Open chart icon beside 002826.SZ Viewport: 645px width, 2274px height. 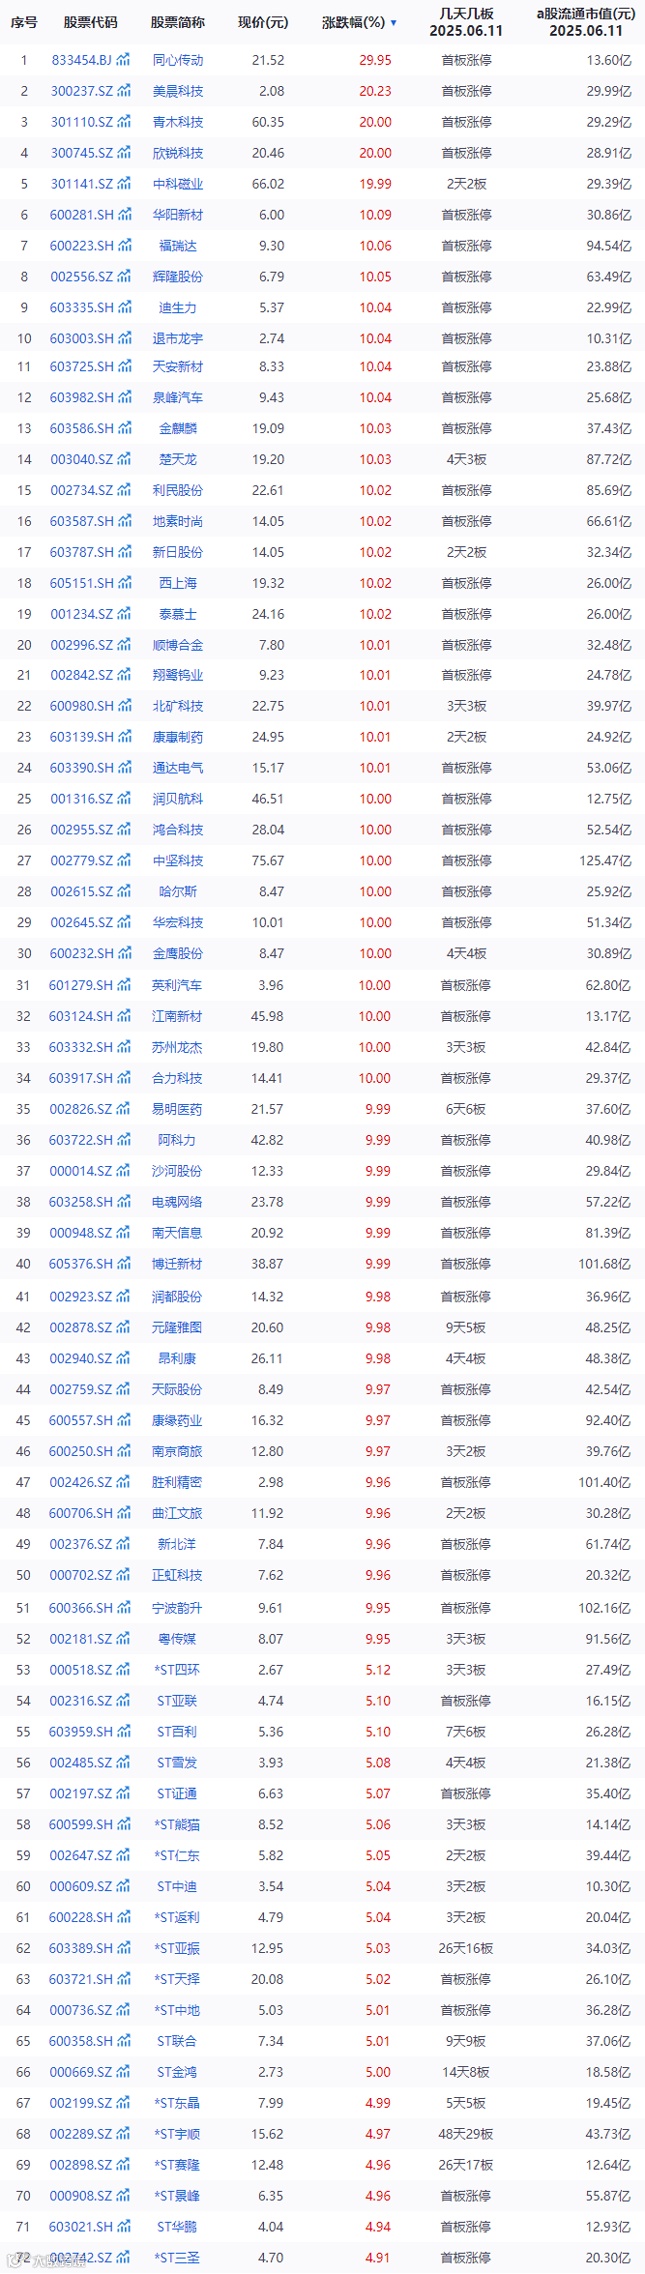124,1109
